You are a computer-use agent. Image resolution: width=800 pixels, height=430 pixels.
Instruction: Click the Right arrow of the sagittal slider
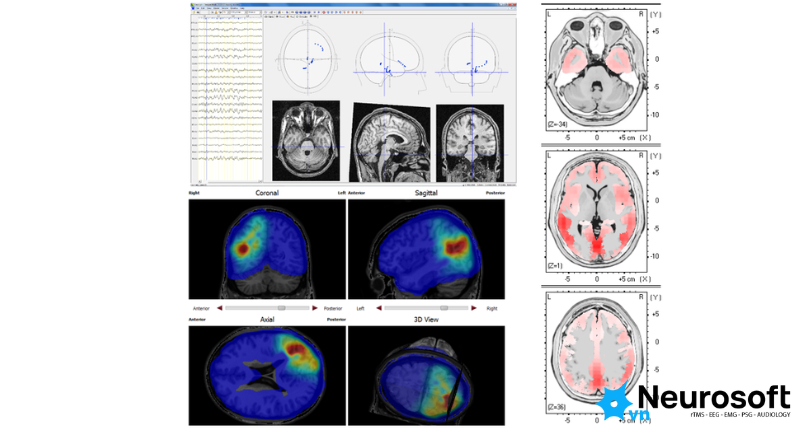[474, 308]
